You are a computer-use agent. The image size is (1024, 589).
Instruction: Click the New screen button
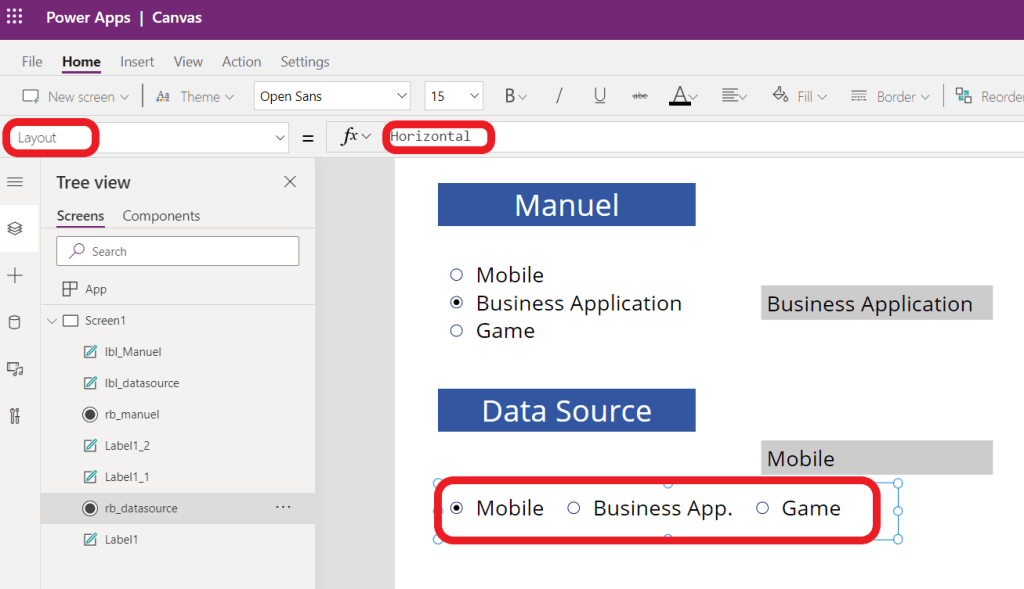[75, 96]
